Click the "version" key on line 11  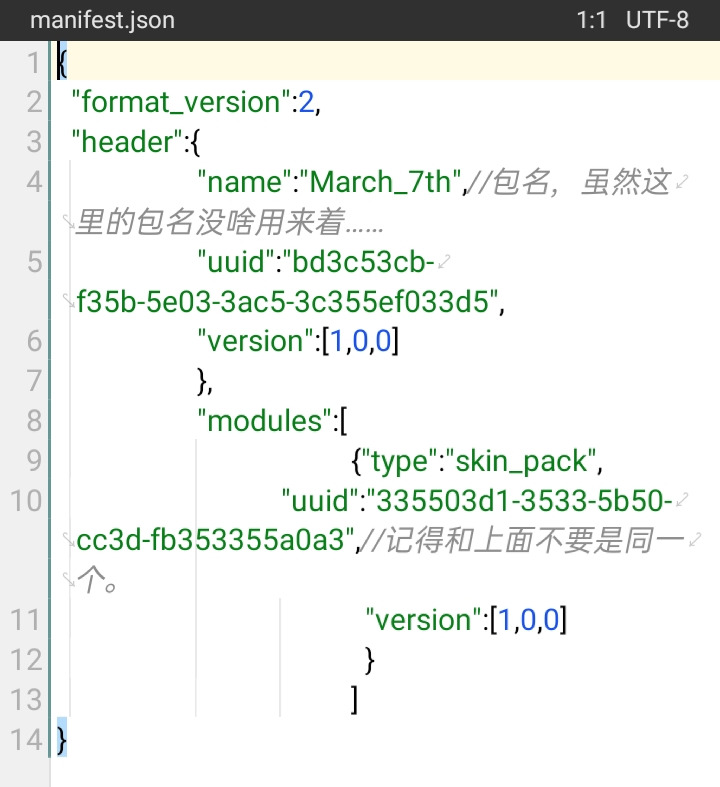pyautogui.click(x=423, y=620)
